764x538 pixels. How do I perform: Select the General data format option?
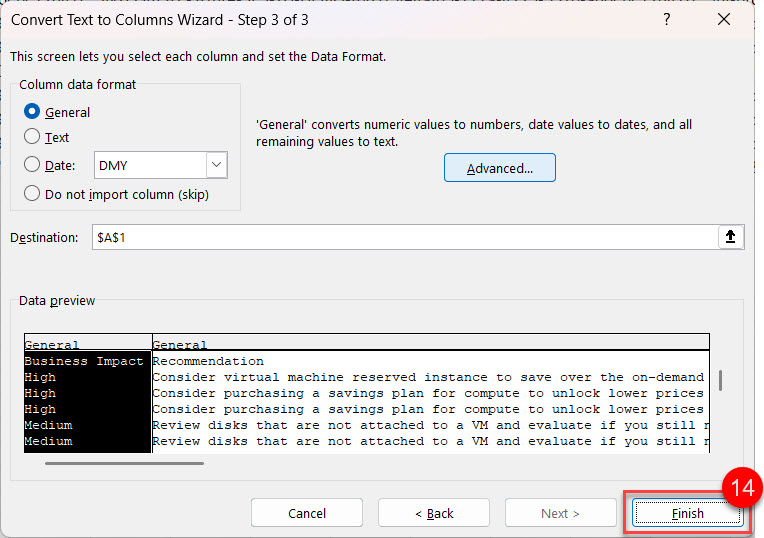click(x=33, y=112)
